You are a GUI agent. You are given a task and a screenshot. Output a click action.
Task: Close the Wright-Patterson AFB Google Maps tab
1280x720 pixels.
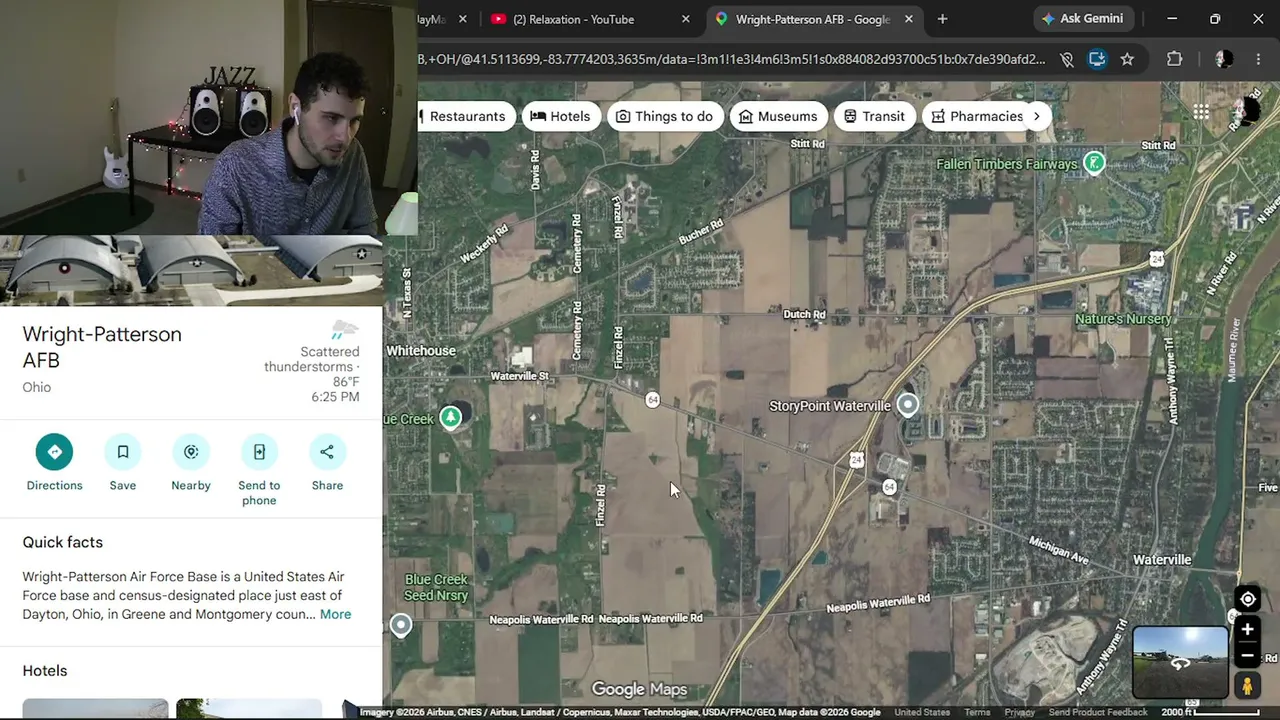909,19
